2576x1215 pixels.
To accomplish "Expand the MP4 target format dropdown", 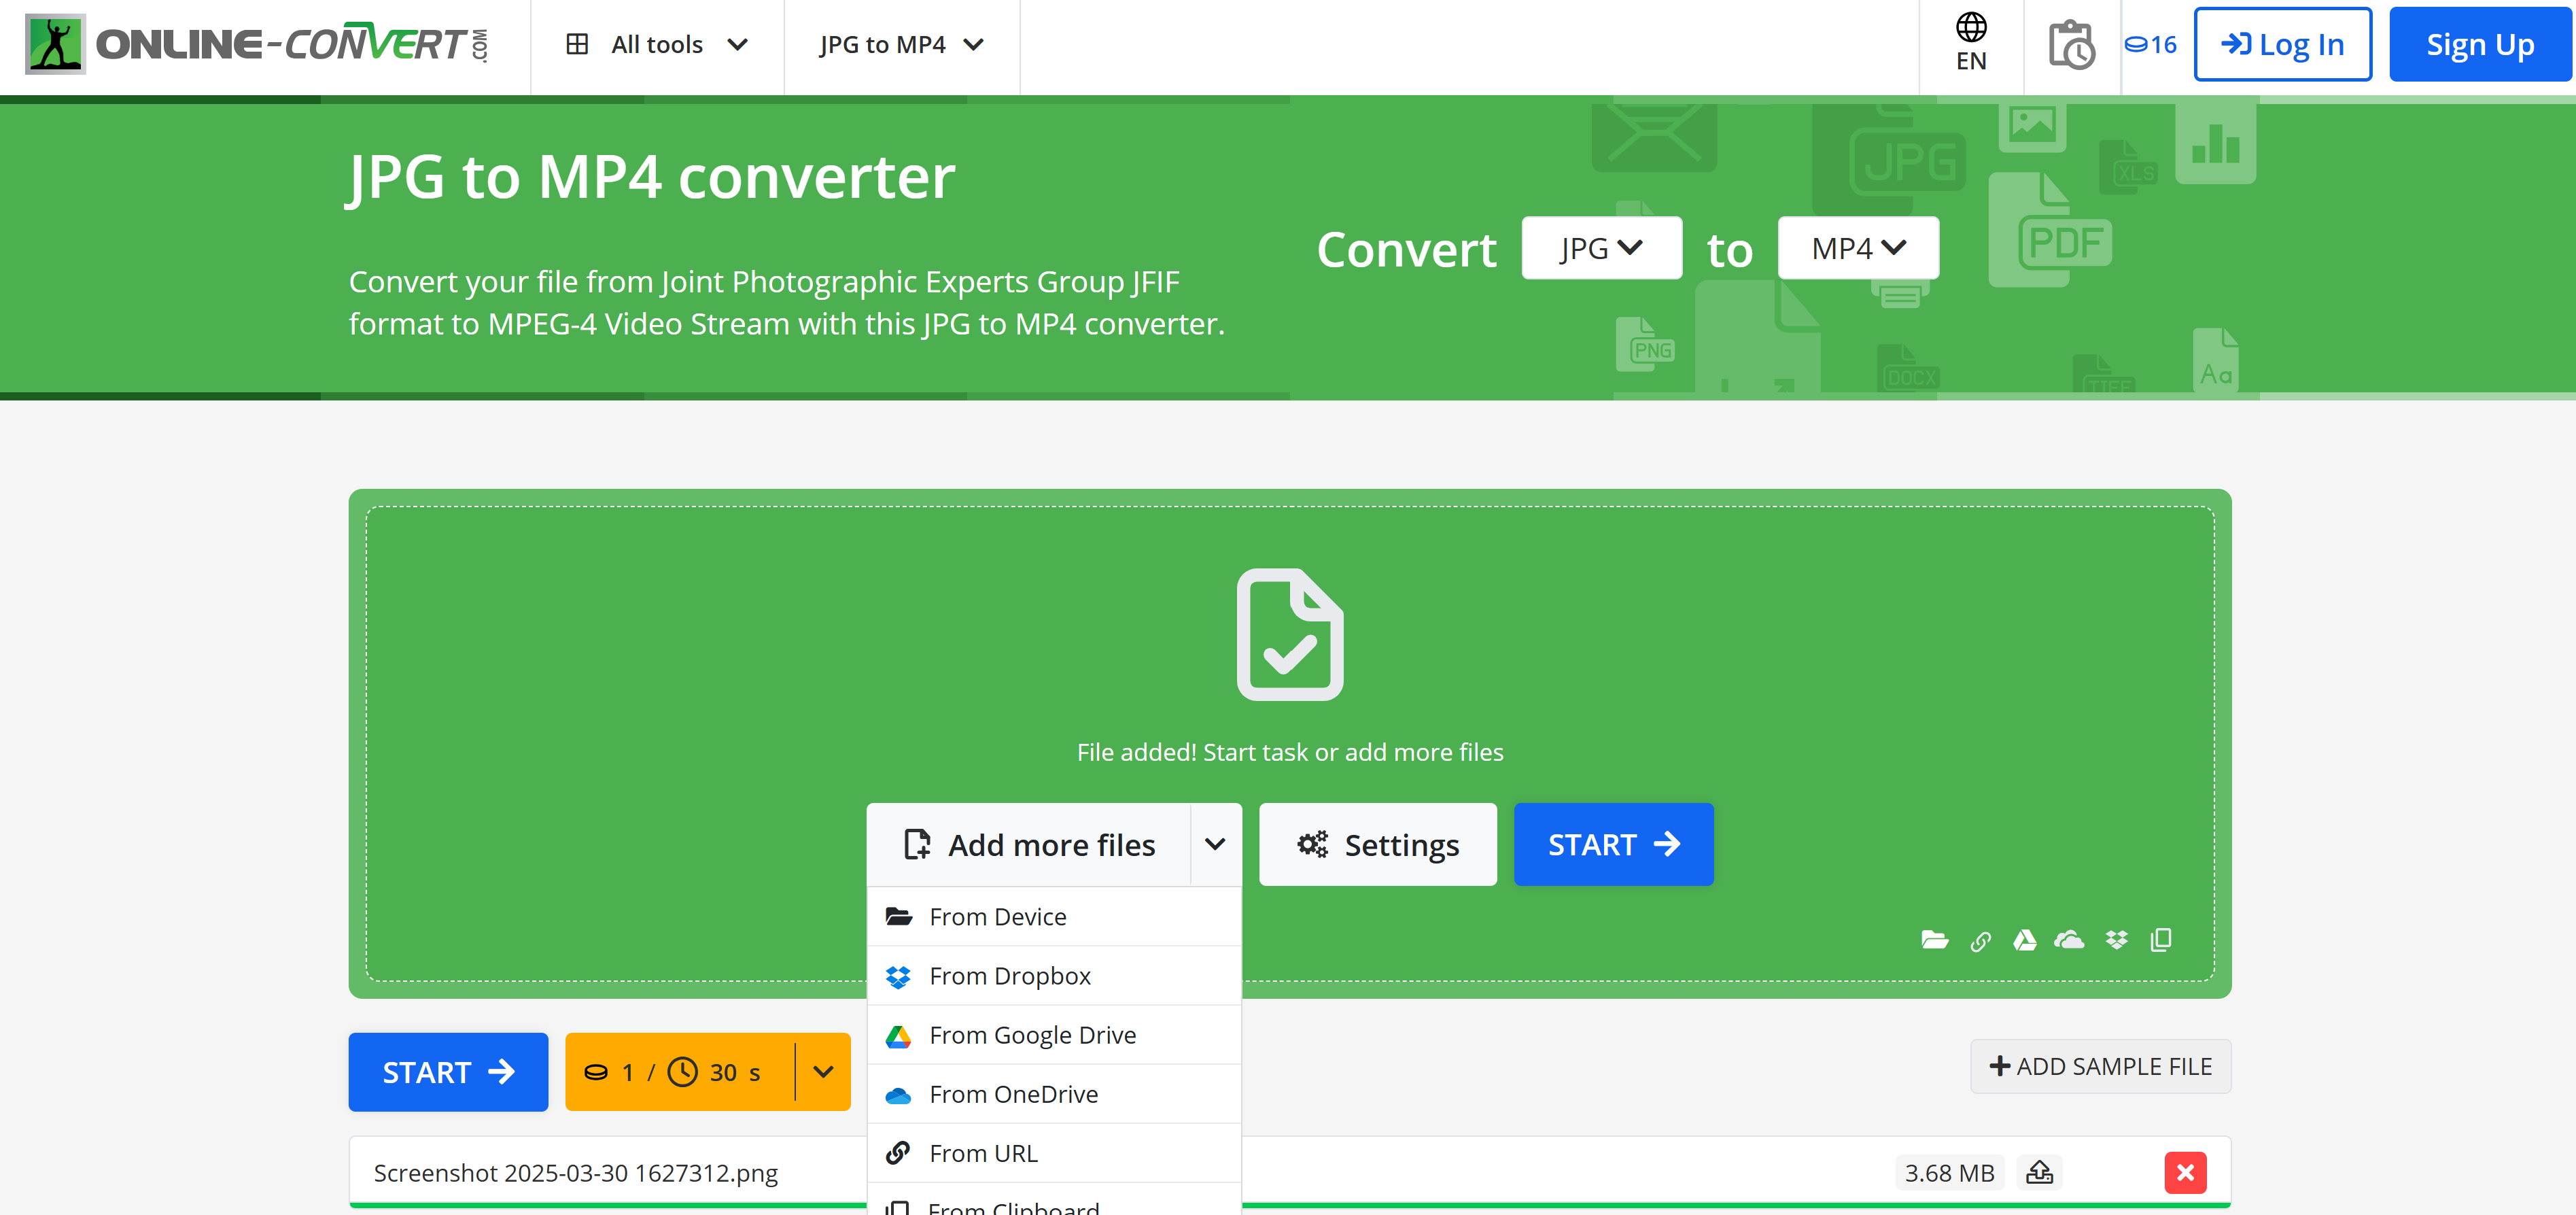I will [1858, 247].
